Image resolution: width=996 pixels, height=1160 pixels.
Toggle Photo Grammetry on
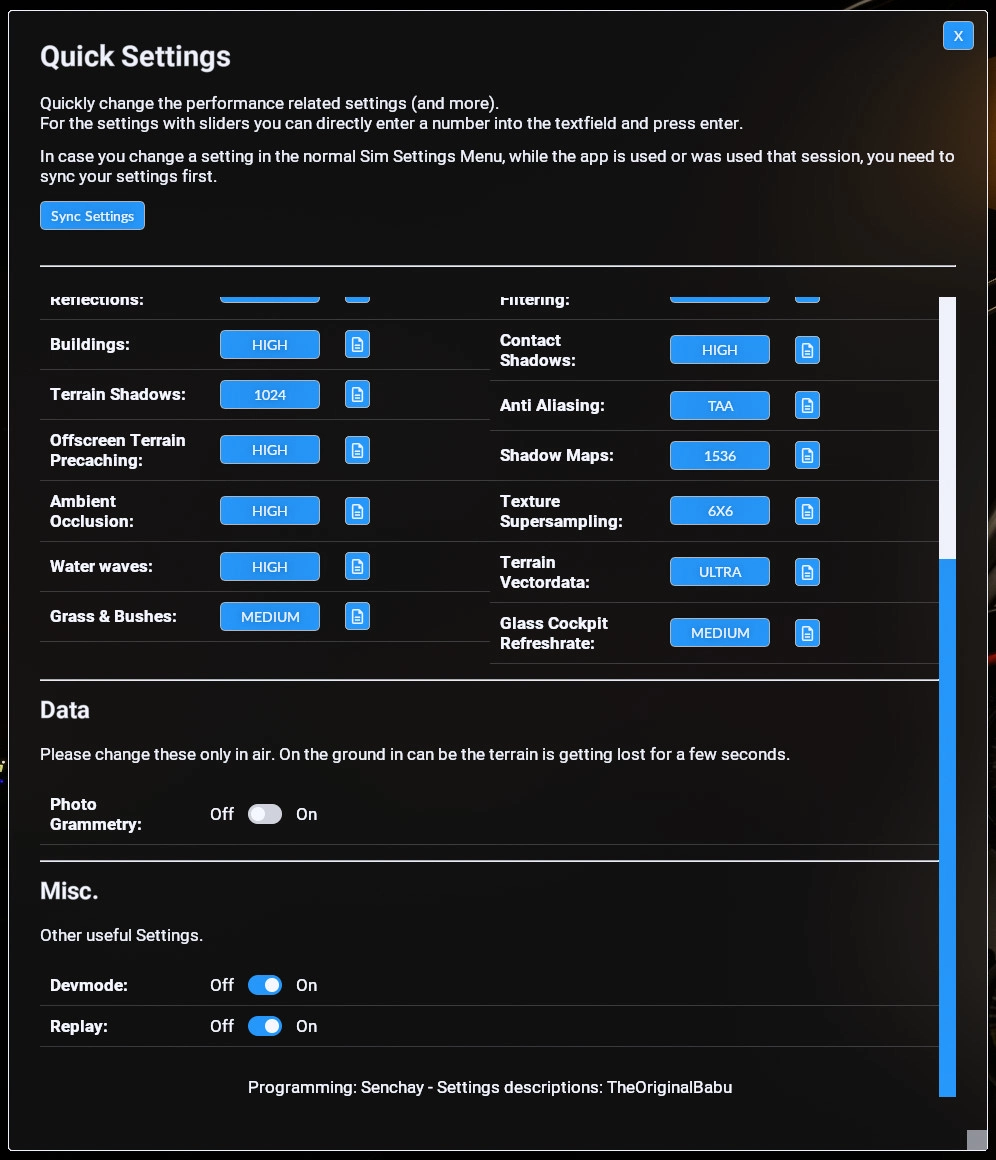[264, 814]
